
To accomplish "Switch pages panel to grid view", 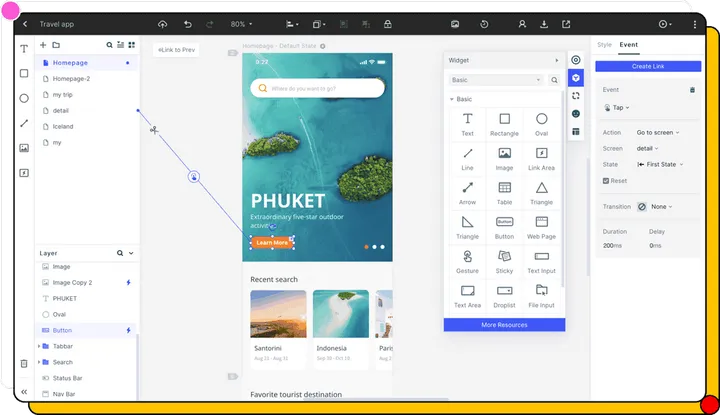I will tap(132, 45).
